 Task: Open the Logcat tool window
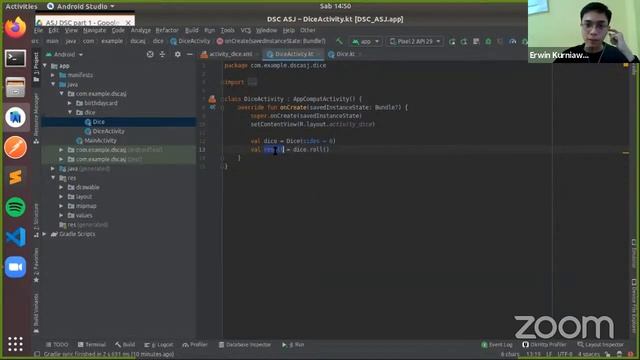[x=159, y=345]
